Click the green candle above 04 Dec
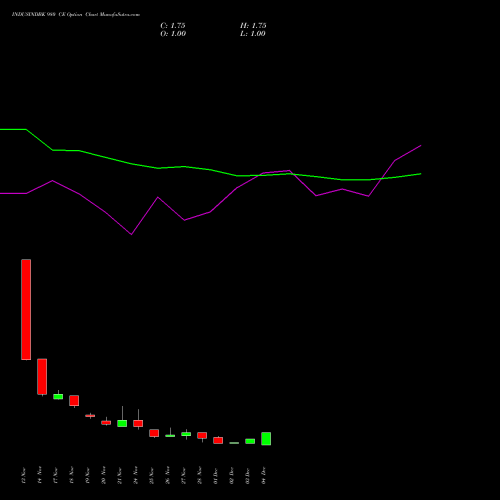The height and width of the screenshot is (500, 500). coord(266,439)
